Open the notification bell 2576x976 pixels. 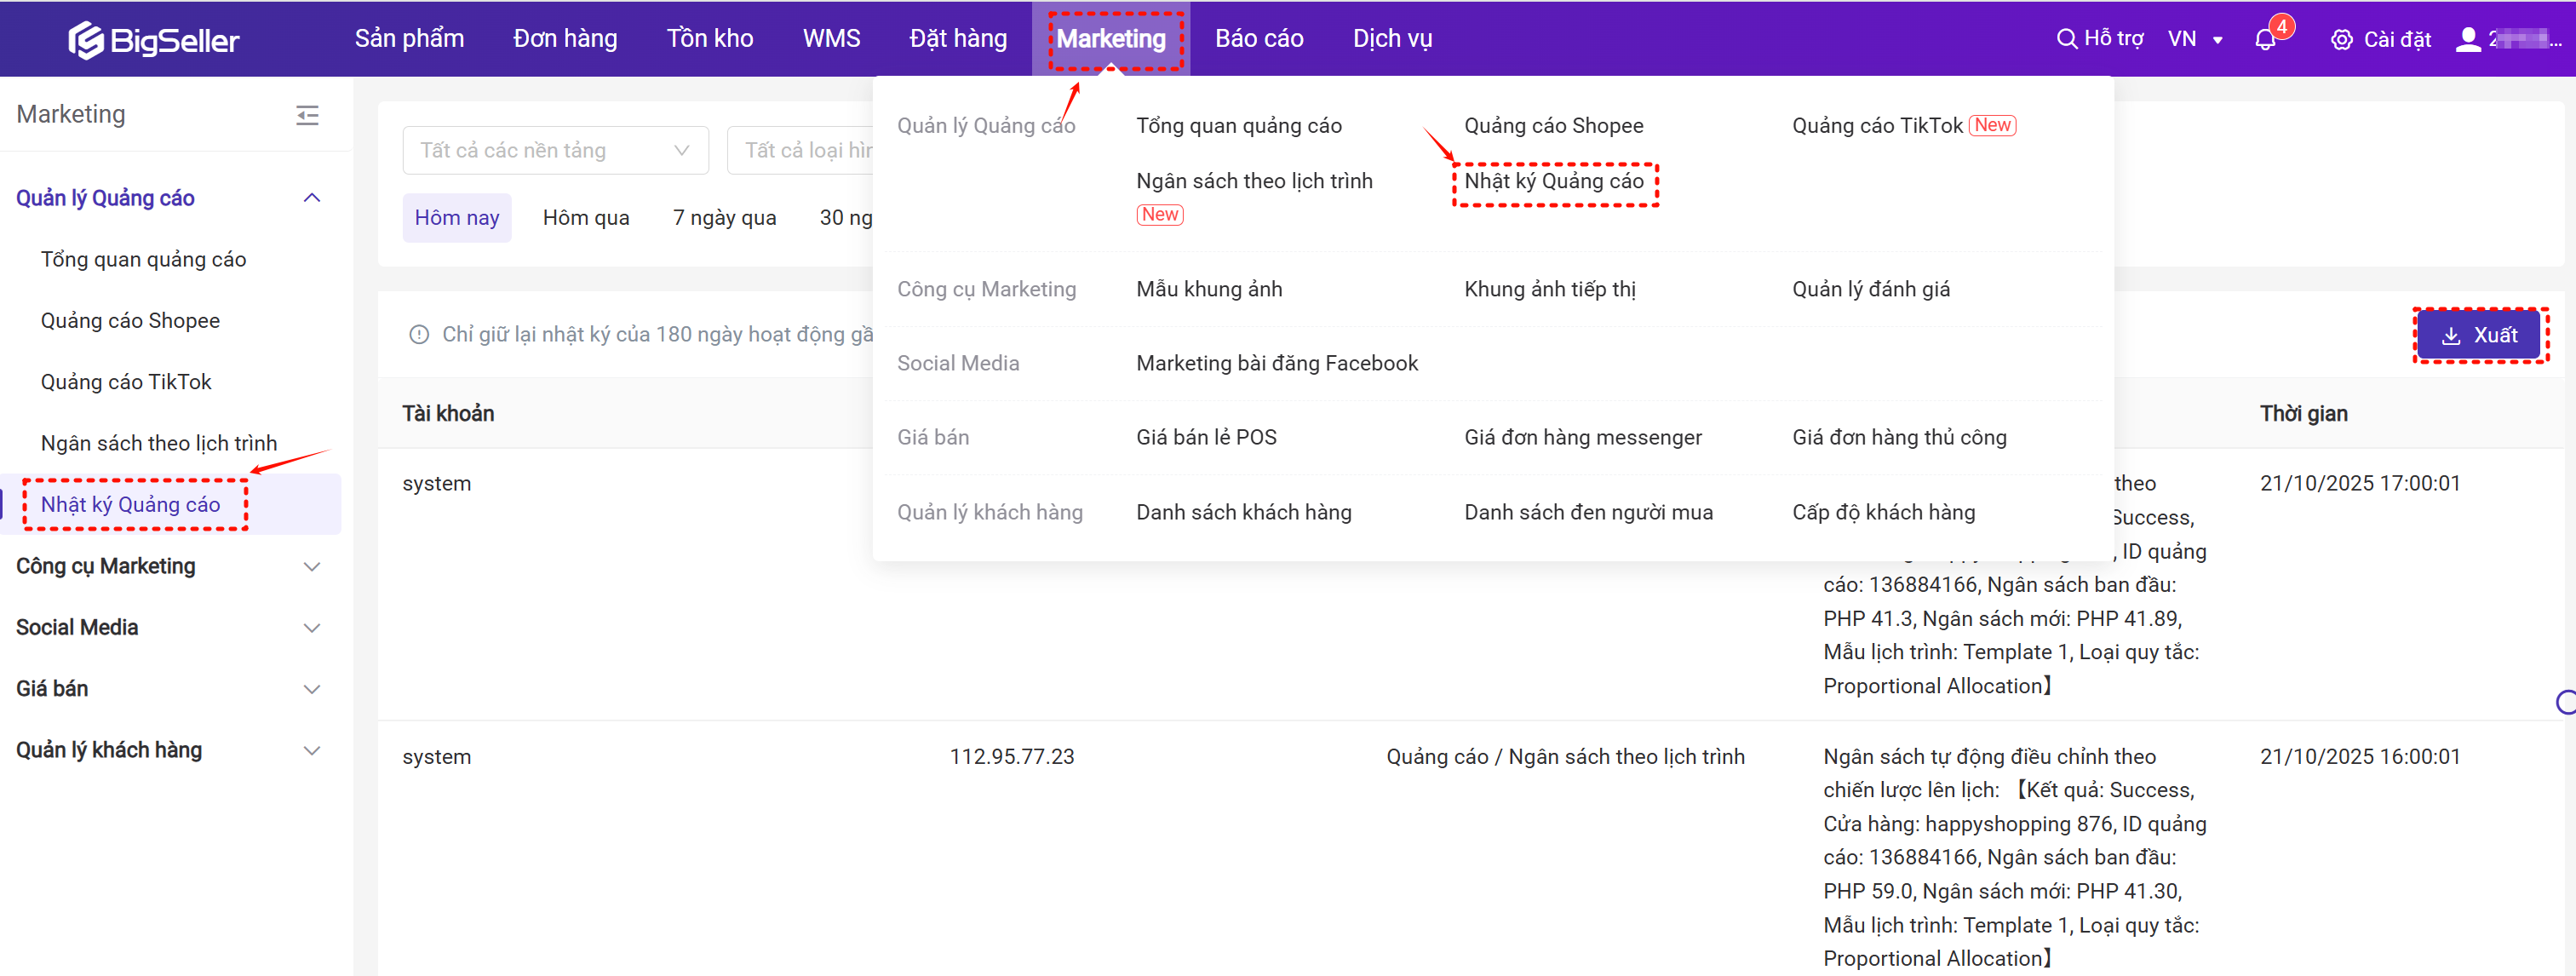(x=2264, y=40)
